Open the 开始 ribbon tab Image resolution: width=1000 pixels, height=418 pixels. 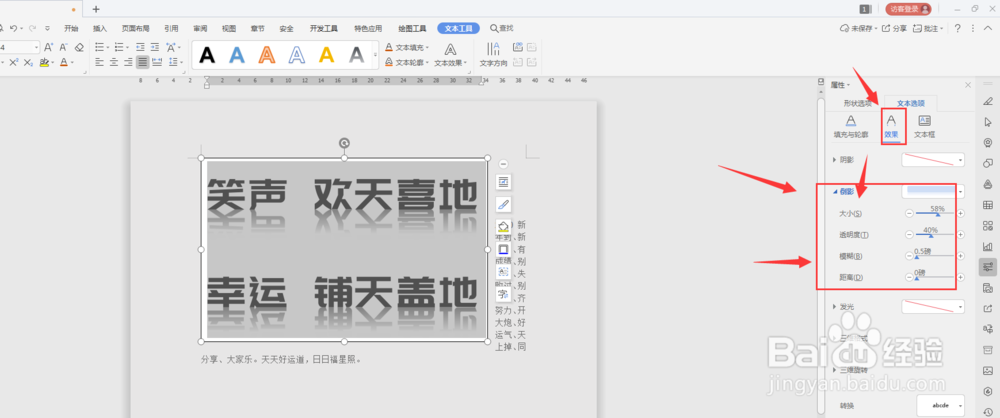[x=71, y=28]
